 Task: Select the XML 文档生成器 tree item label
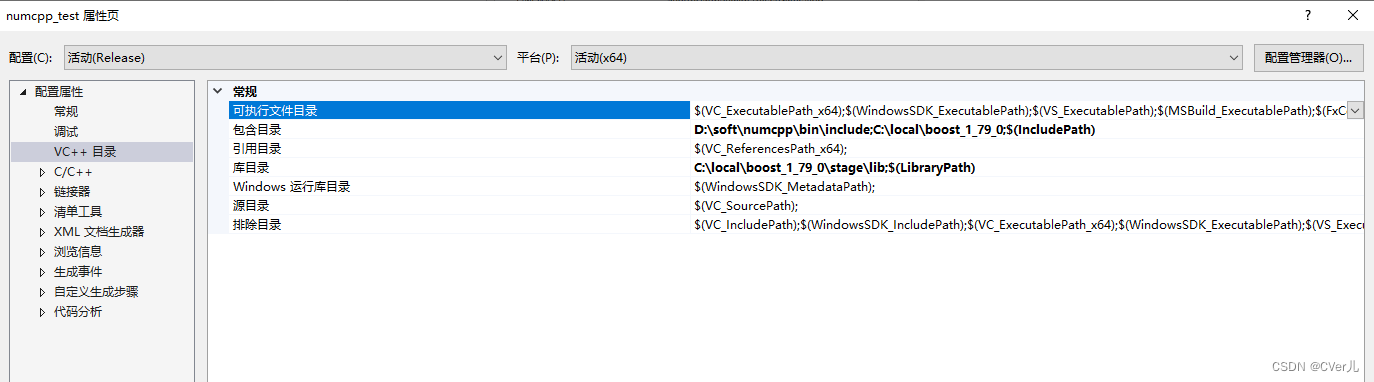pyautogui.click(x=99, y=232)
